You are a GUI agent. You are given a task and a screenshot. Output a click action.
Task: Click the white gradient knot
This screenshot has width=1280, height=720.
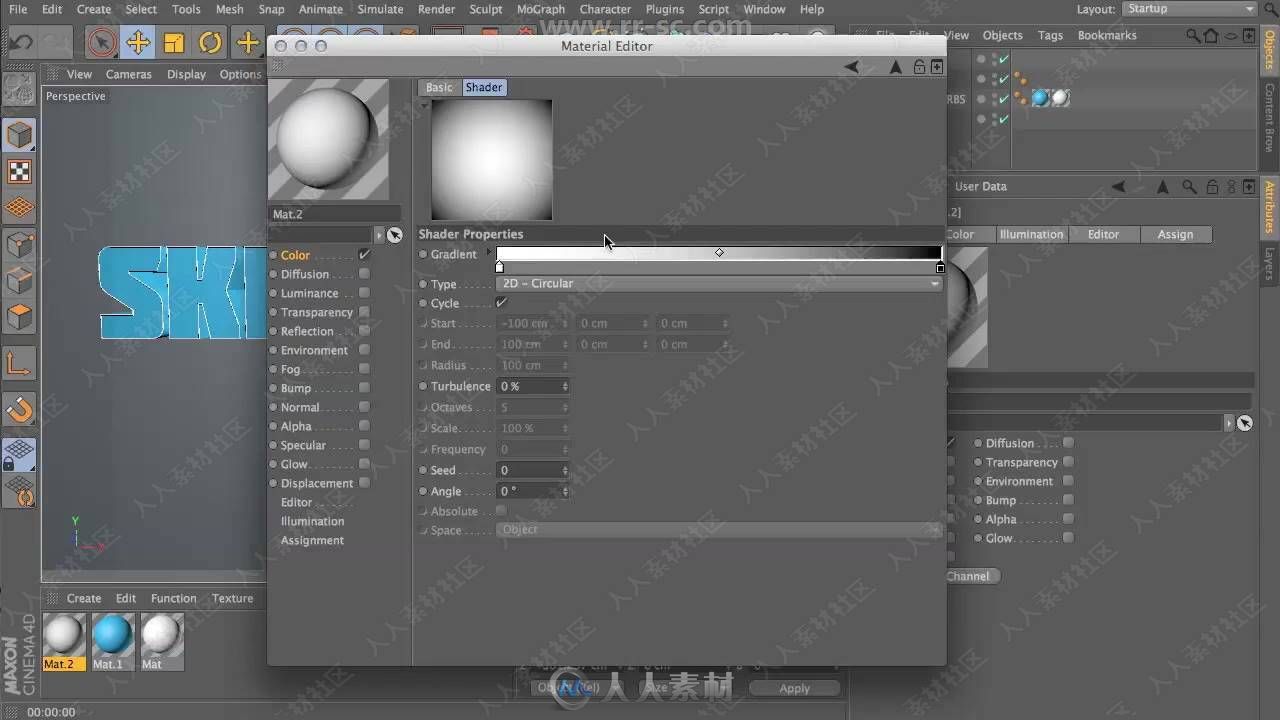tap(500, 267)
